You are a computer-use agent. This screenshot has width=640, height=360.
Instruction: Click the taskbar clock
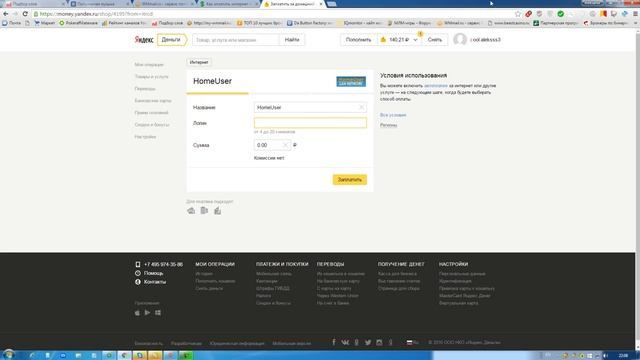(623, 356)
